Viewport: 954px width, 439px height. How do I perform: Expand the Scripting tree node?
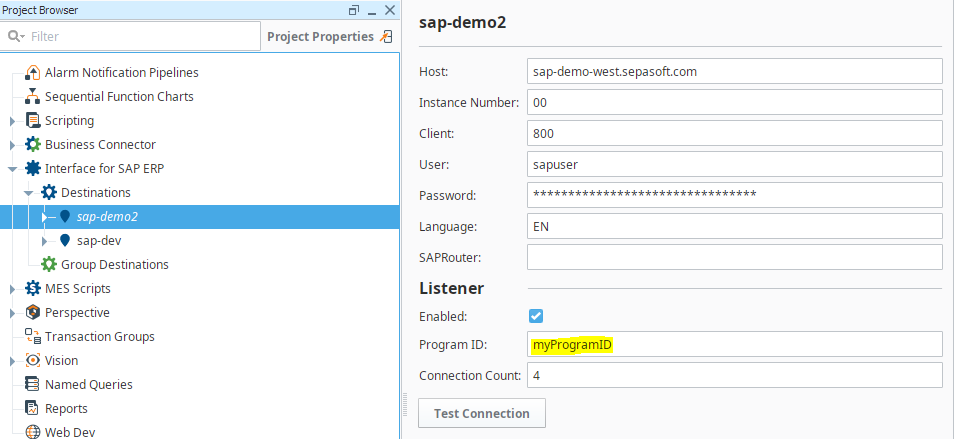coord(13,121)
